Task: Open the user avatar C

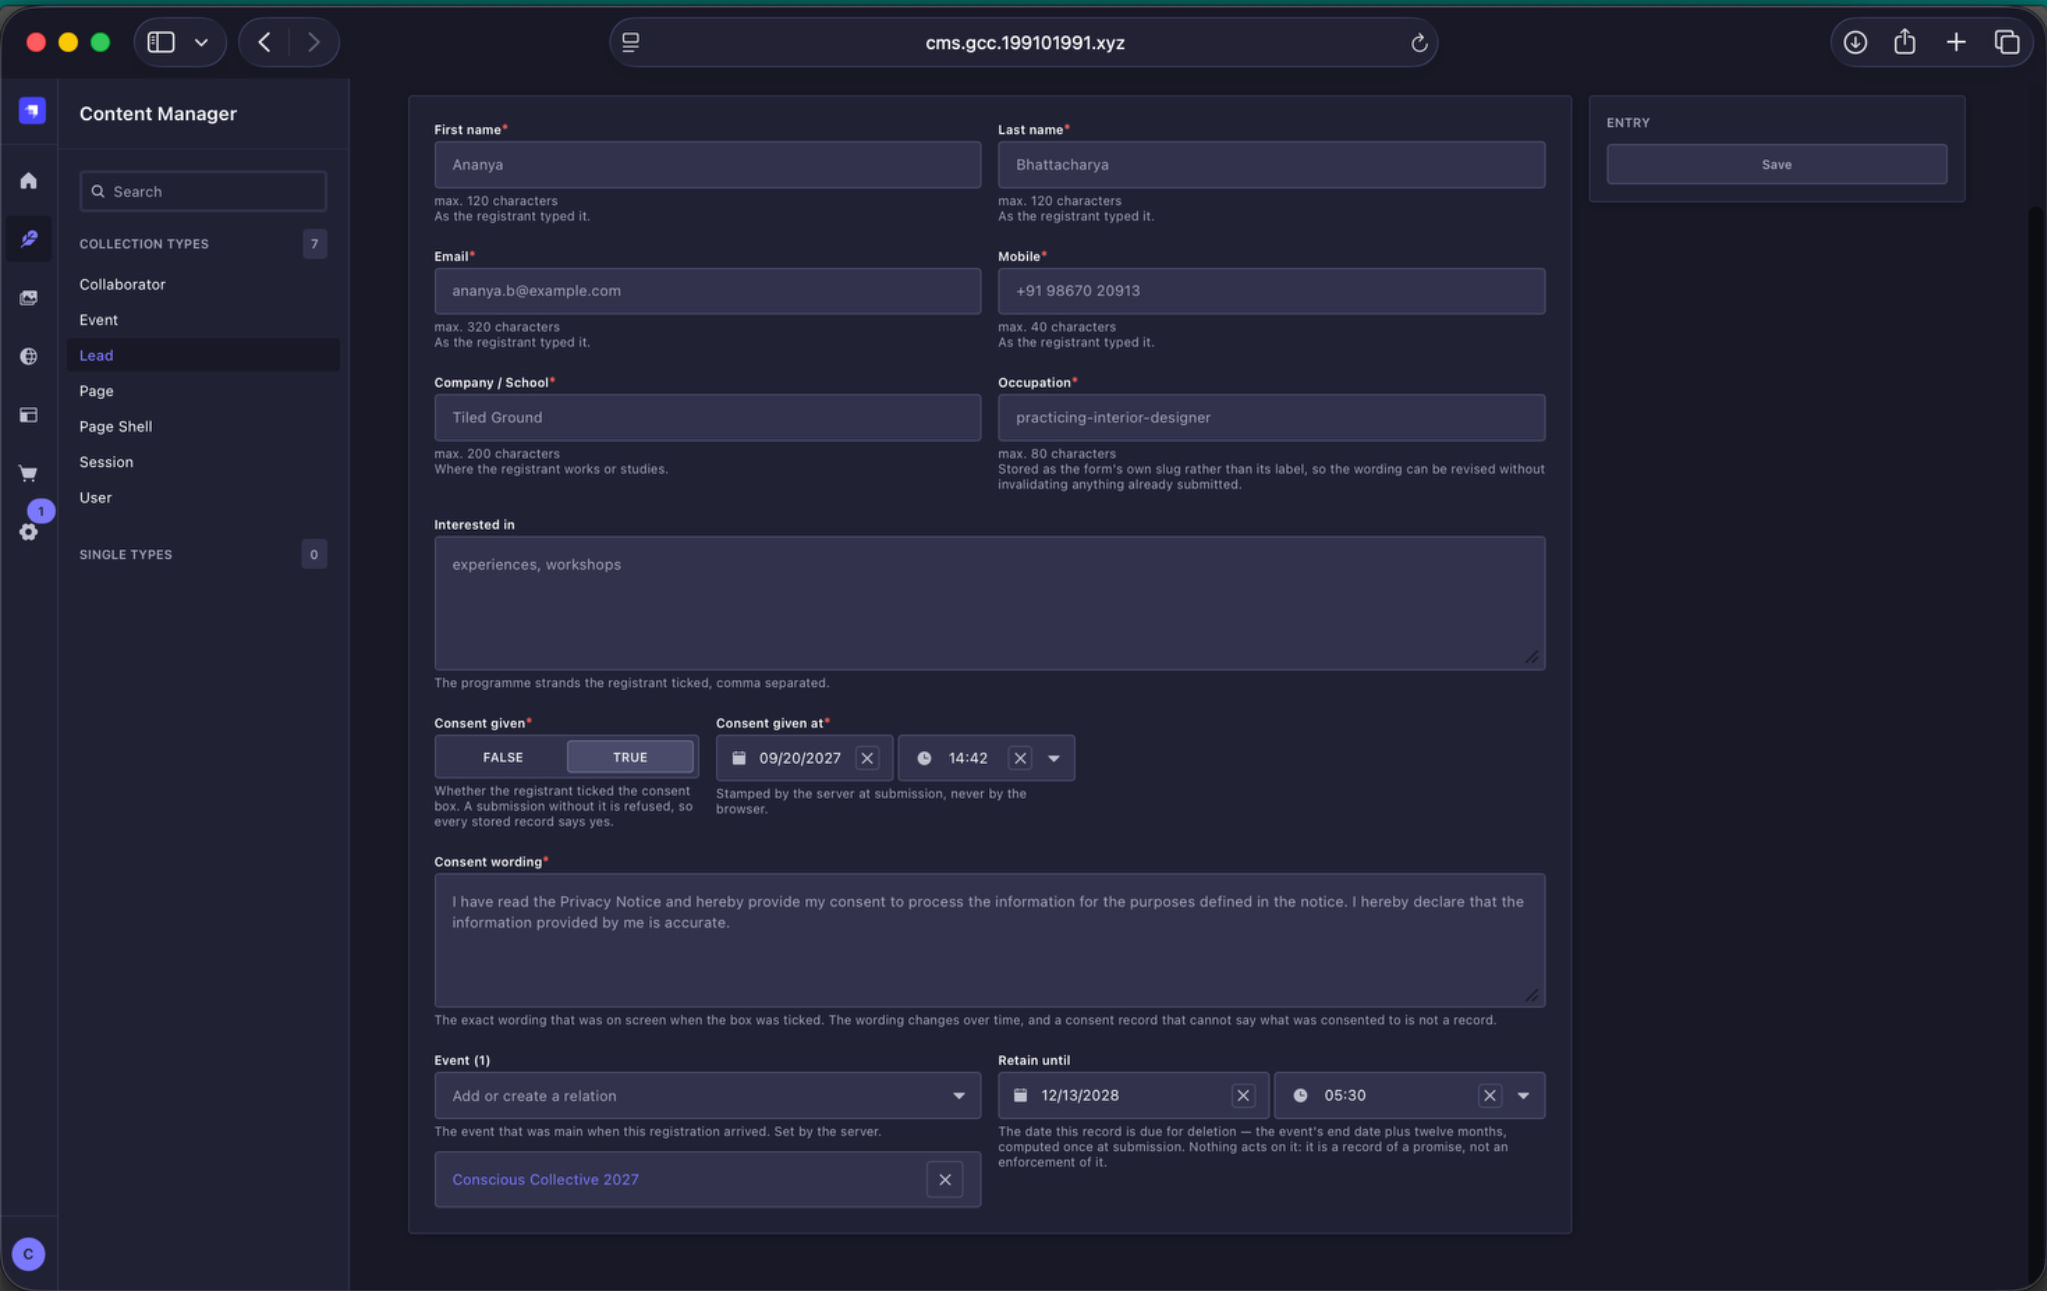Action: tap(28, 1253)
